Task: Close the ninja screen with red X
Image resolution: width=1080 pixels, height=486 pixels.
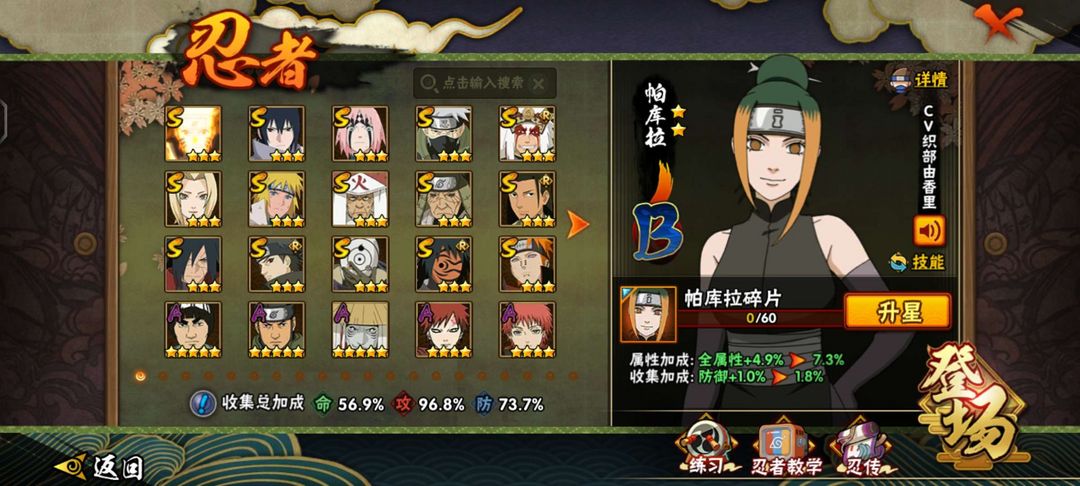Action: pos(995,21)
